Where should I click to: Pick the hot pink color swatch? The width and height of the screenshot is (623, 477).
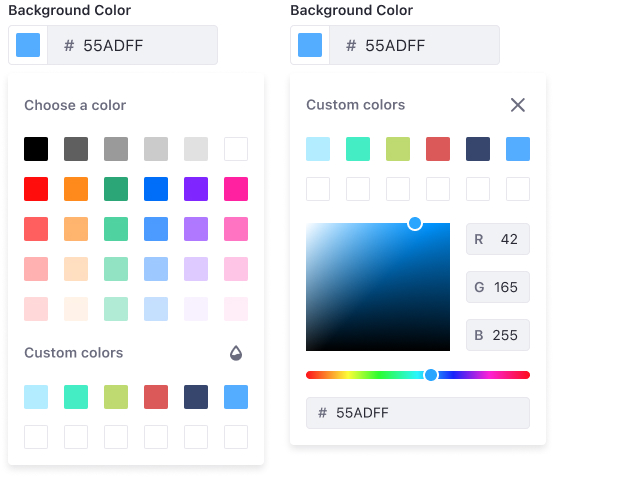coord(236,189)
